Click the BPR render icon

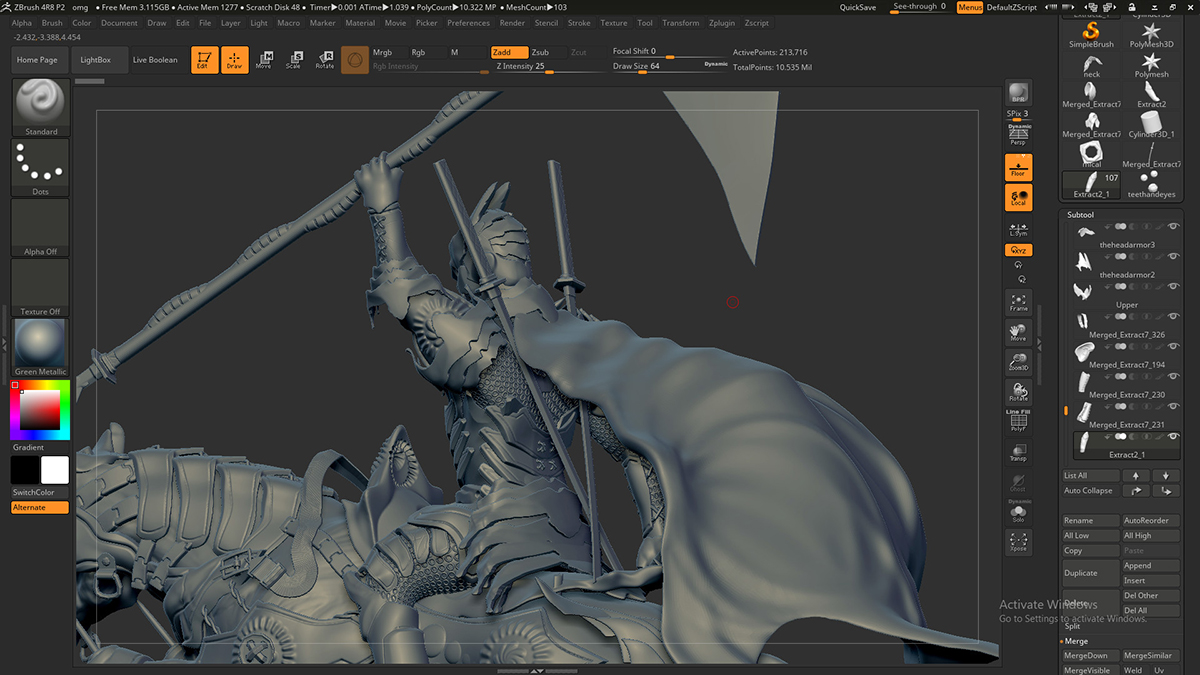1018,92
